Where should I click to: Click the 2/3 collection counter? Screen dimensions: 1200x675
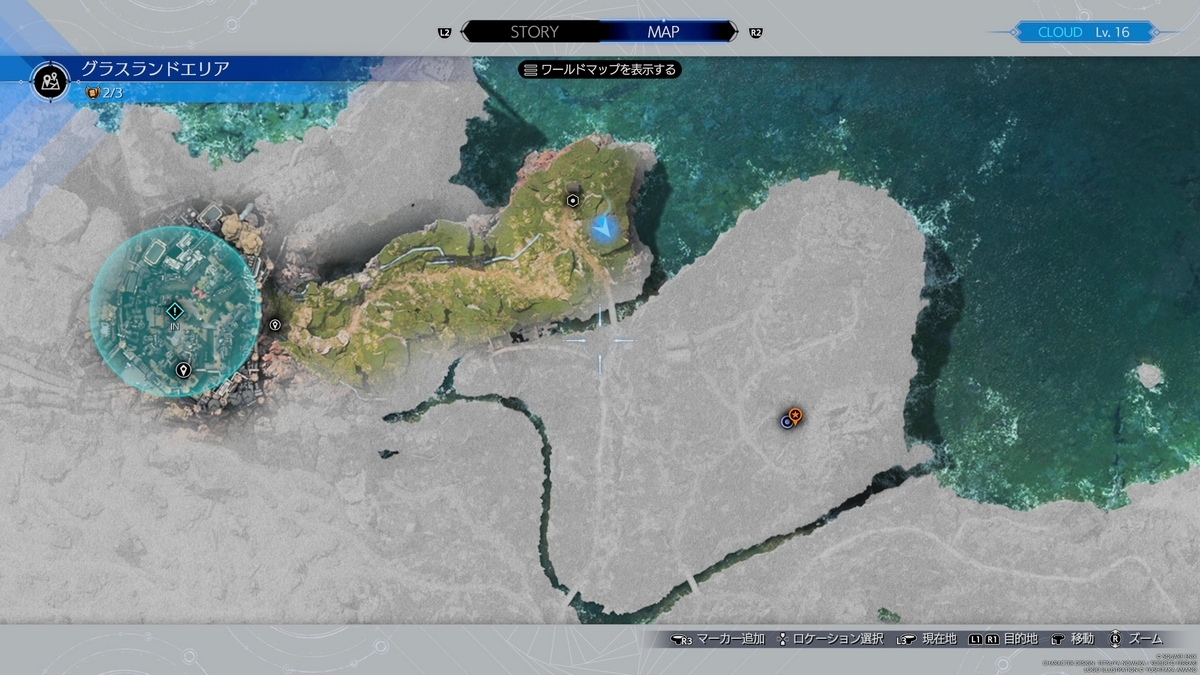tap(104, 92)
